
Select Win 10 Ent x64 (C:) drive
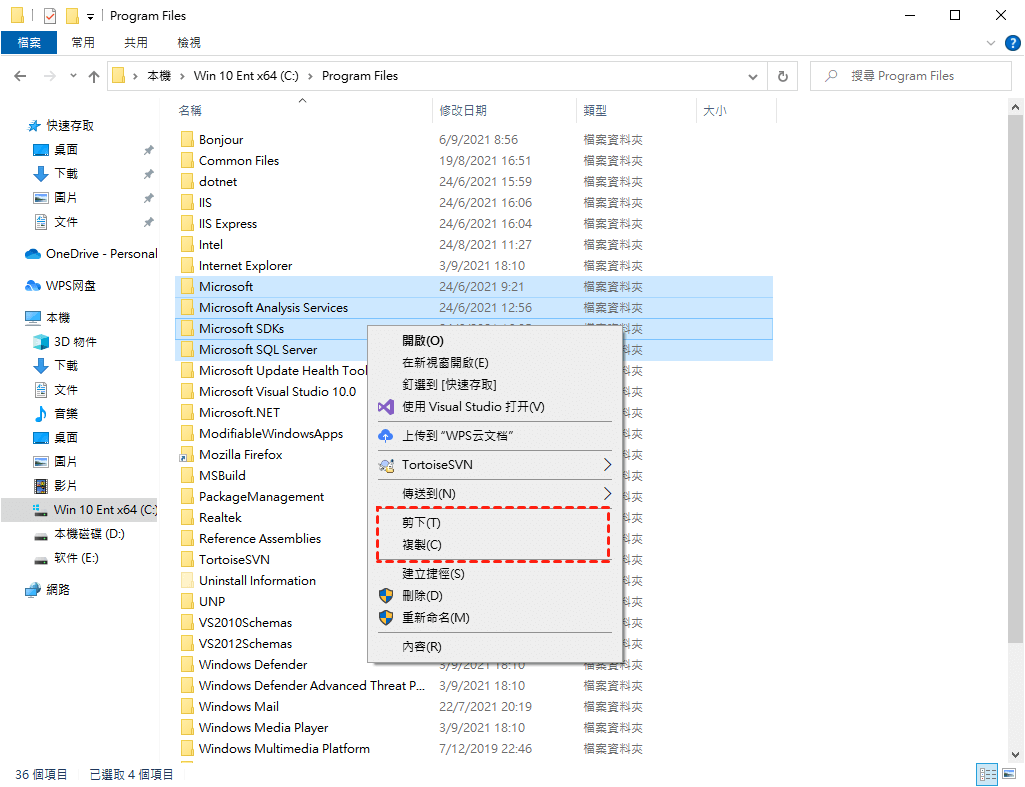pyautogui.click(x=79, y=510)
